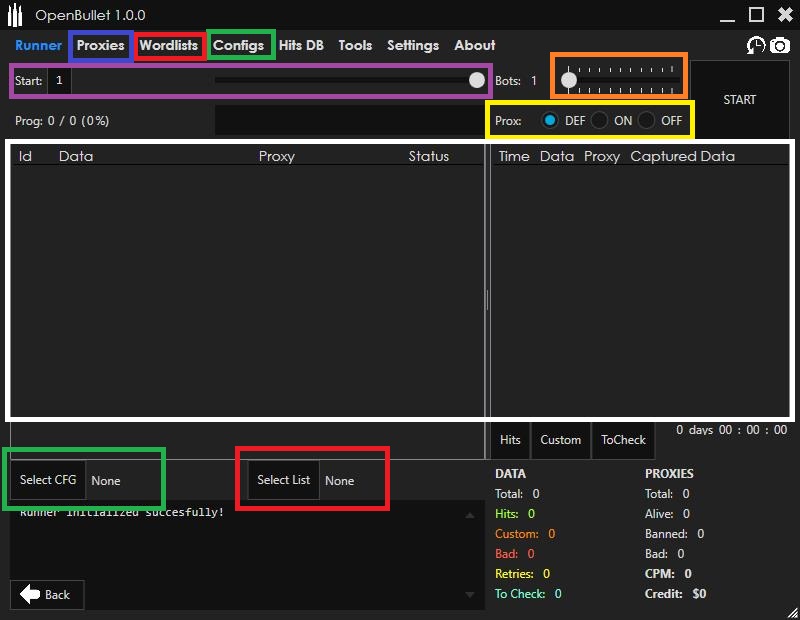Click the To Check: 0 statistic
Image resolution: width=800 pixels, height=620 pixels.
pos(528,593)
